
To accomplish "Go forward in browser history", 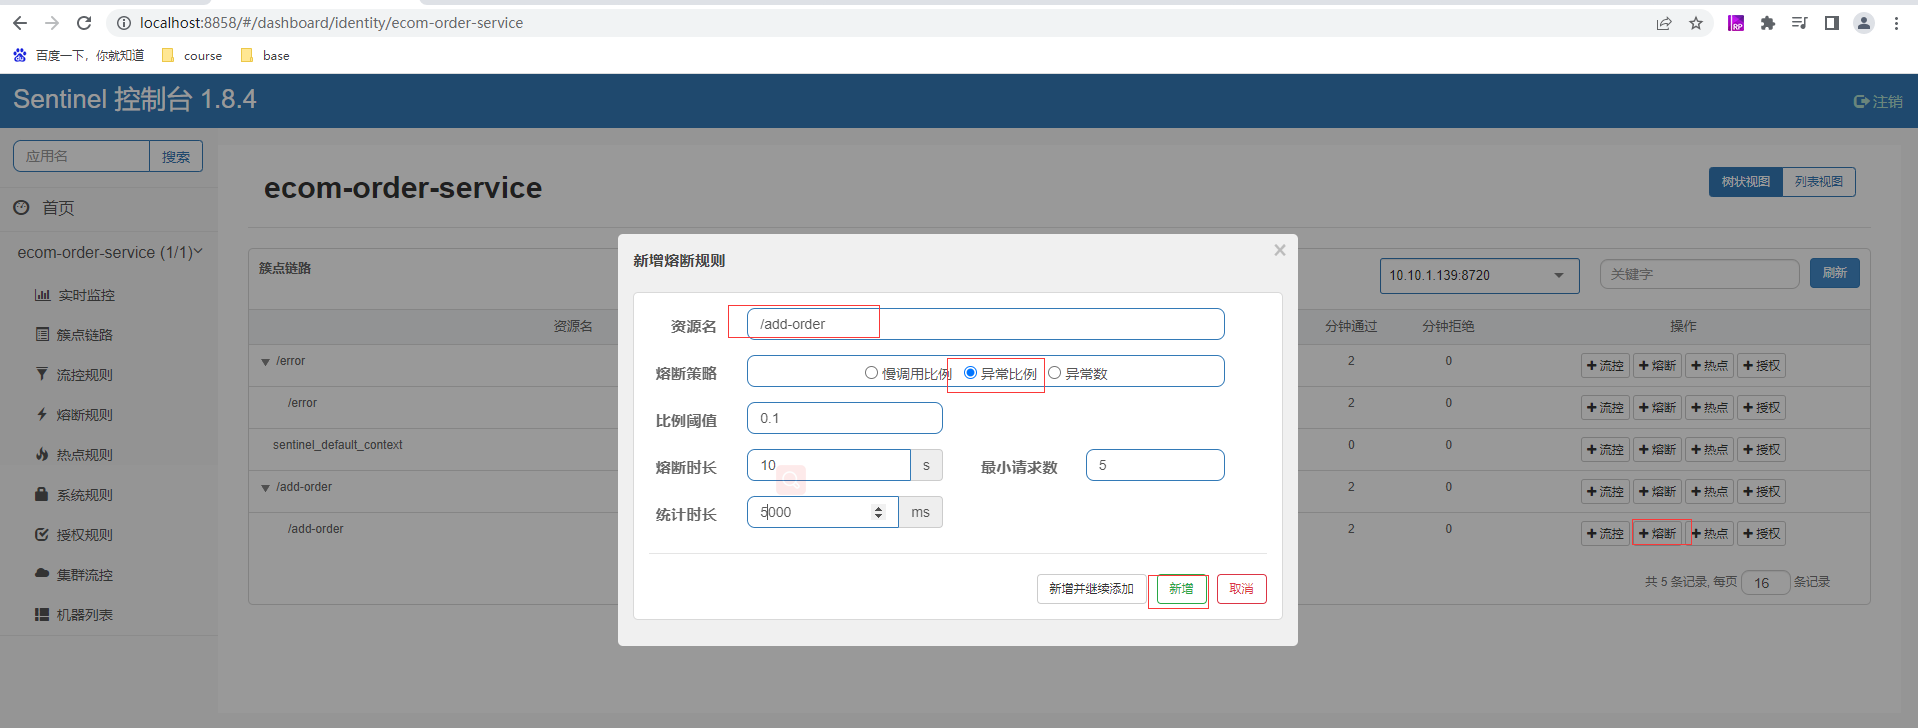I will pyautogui.click(x=52, y=23).
